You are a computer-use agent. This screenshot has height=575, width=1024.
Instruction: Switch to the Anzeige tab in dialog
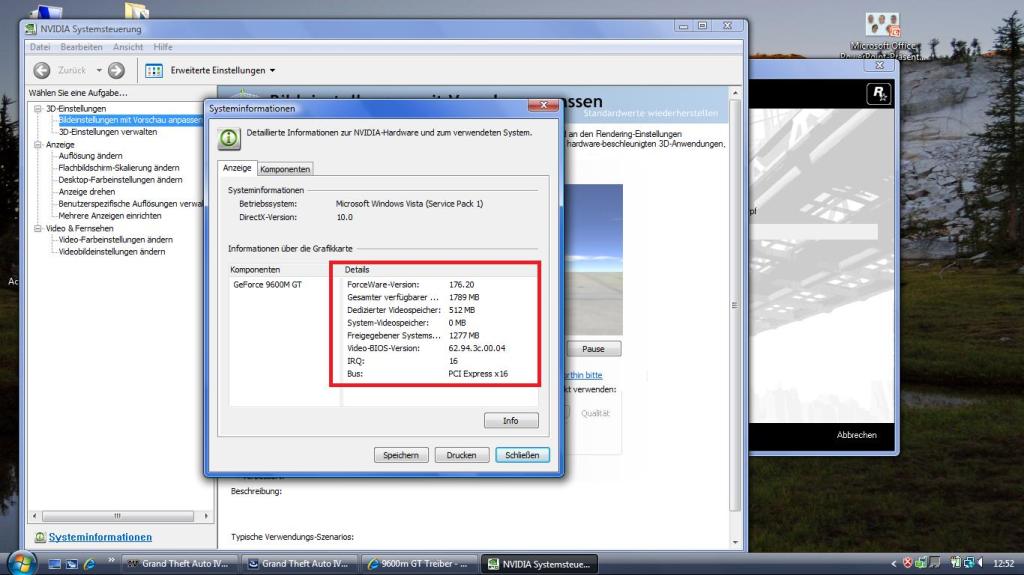(237, 168)
